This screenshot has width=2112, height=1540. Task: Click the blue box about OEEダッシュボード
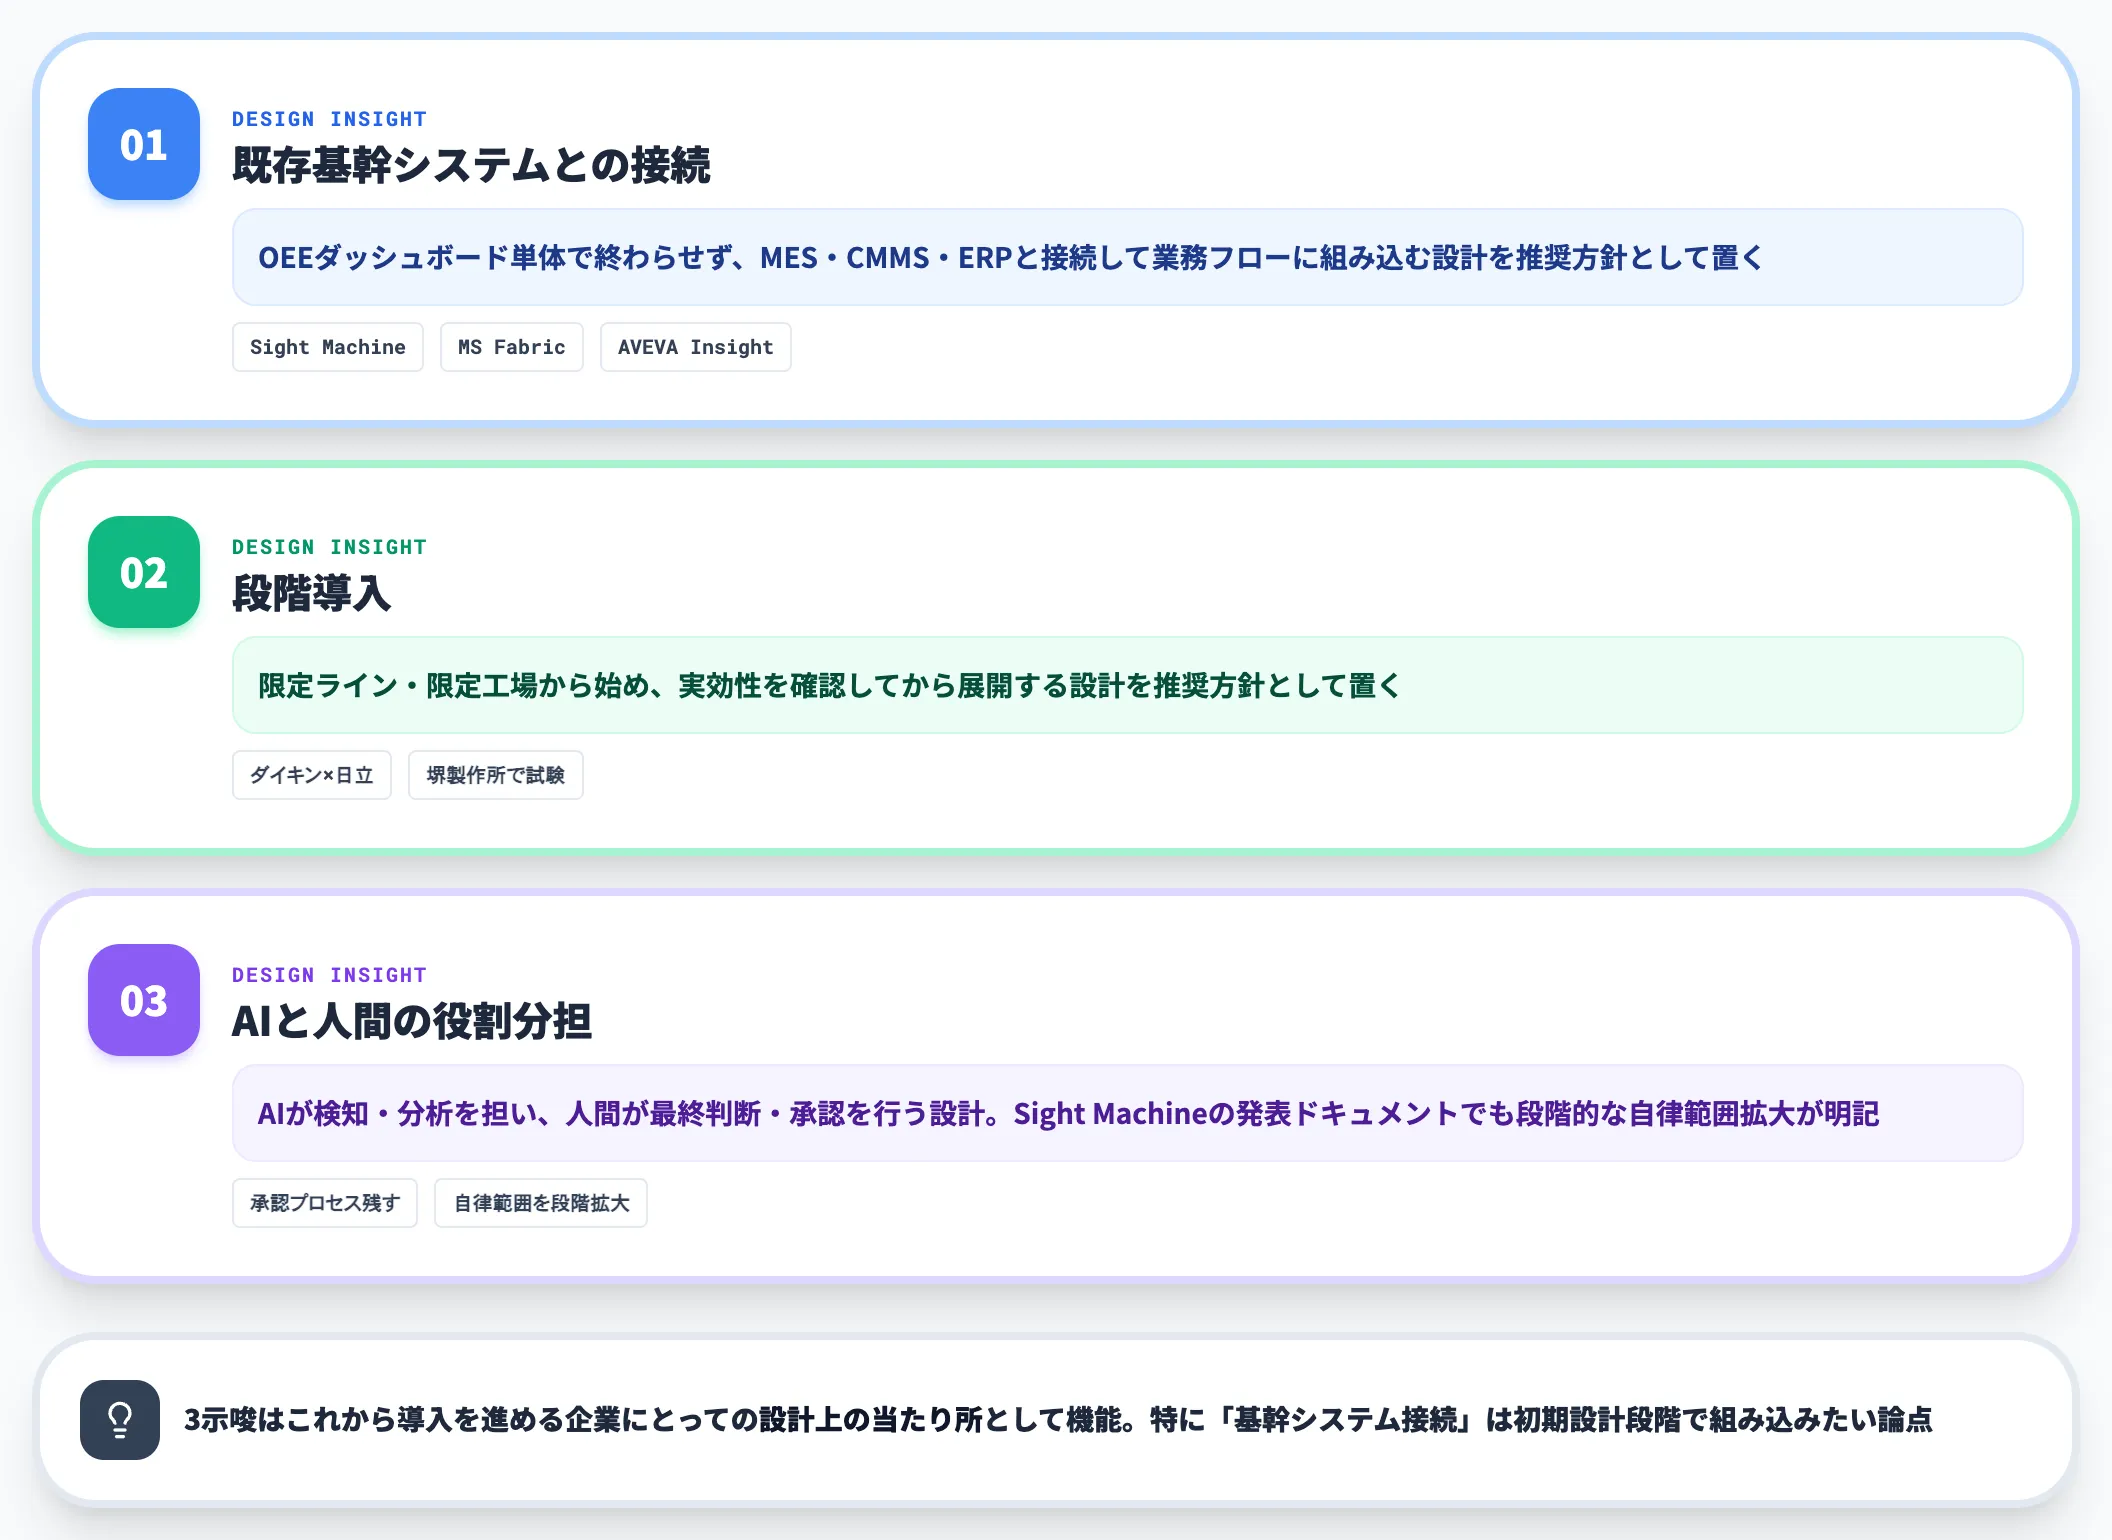1128,257
